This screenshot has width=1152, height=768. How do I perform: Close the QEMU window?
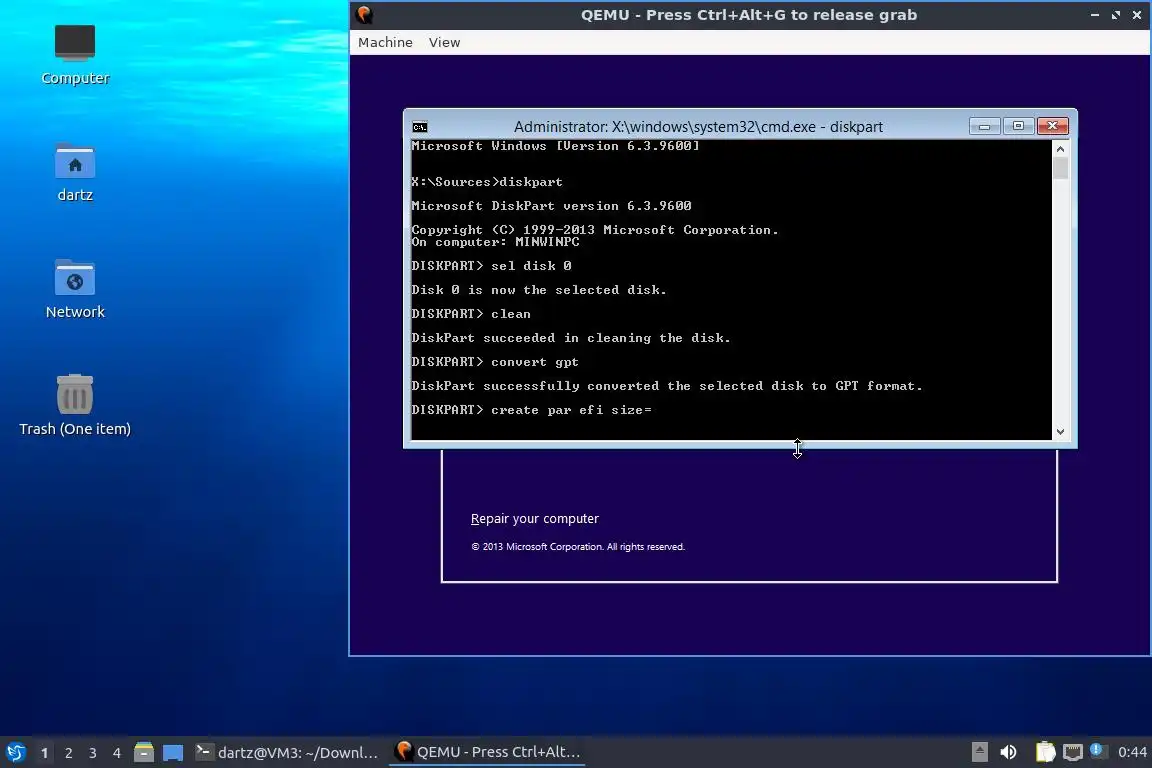pos(1137,15)
